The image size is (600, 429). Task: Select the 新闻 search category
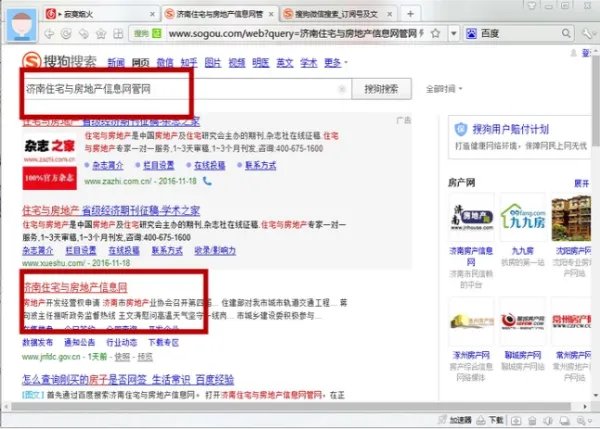click(116, 63)
